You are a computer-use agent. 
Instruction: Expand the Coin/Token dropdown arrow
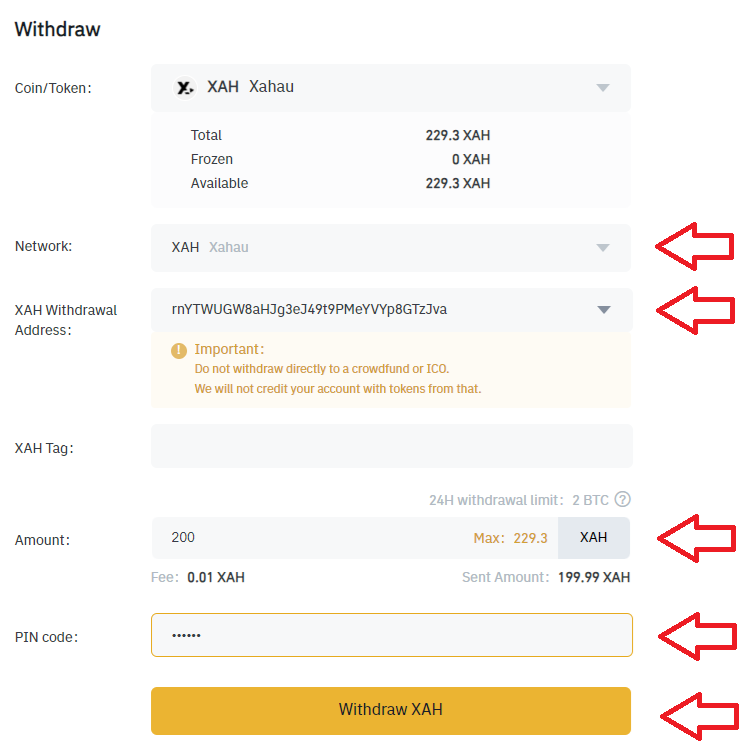tap(603, 88)
